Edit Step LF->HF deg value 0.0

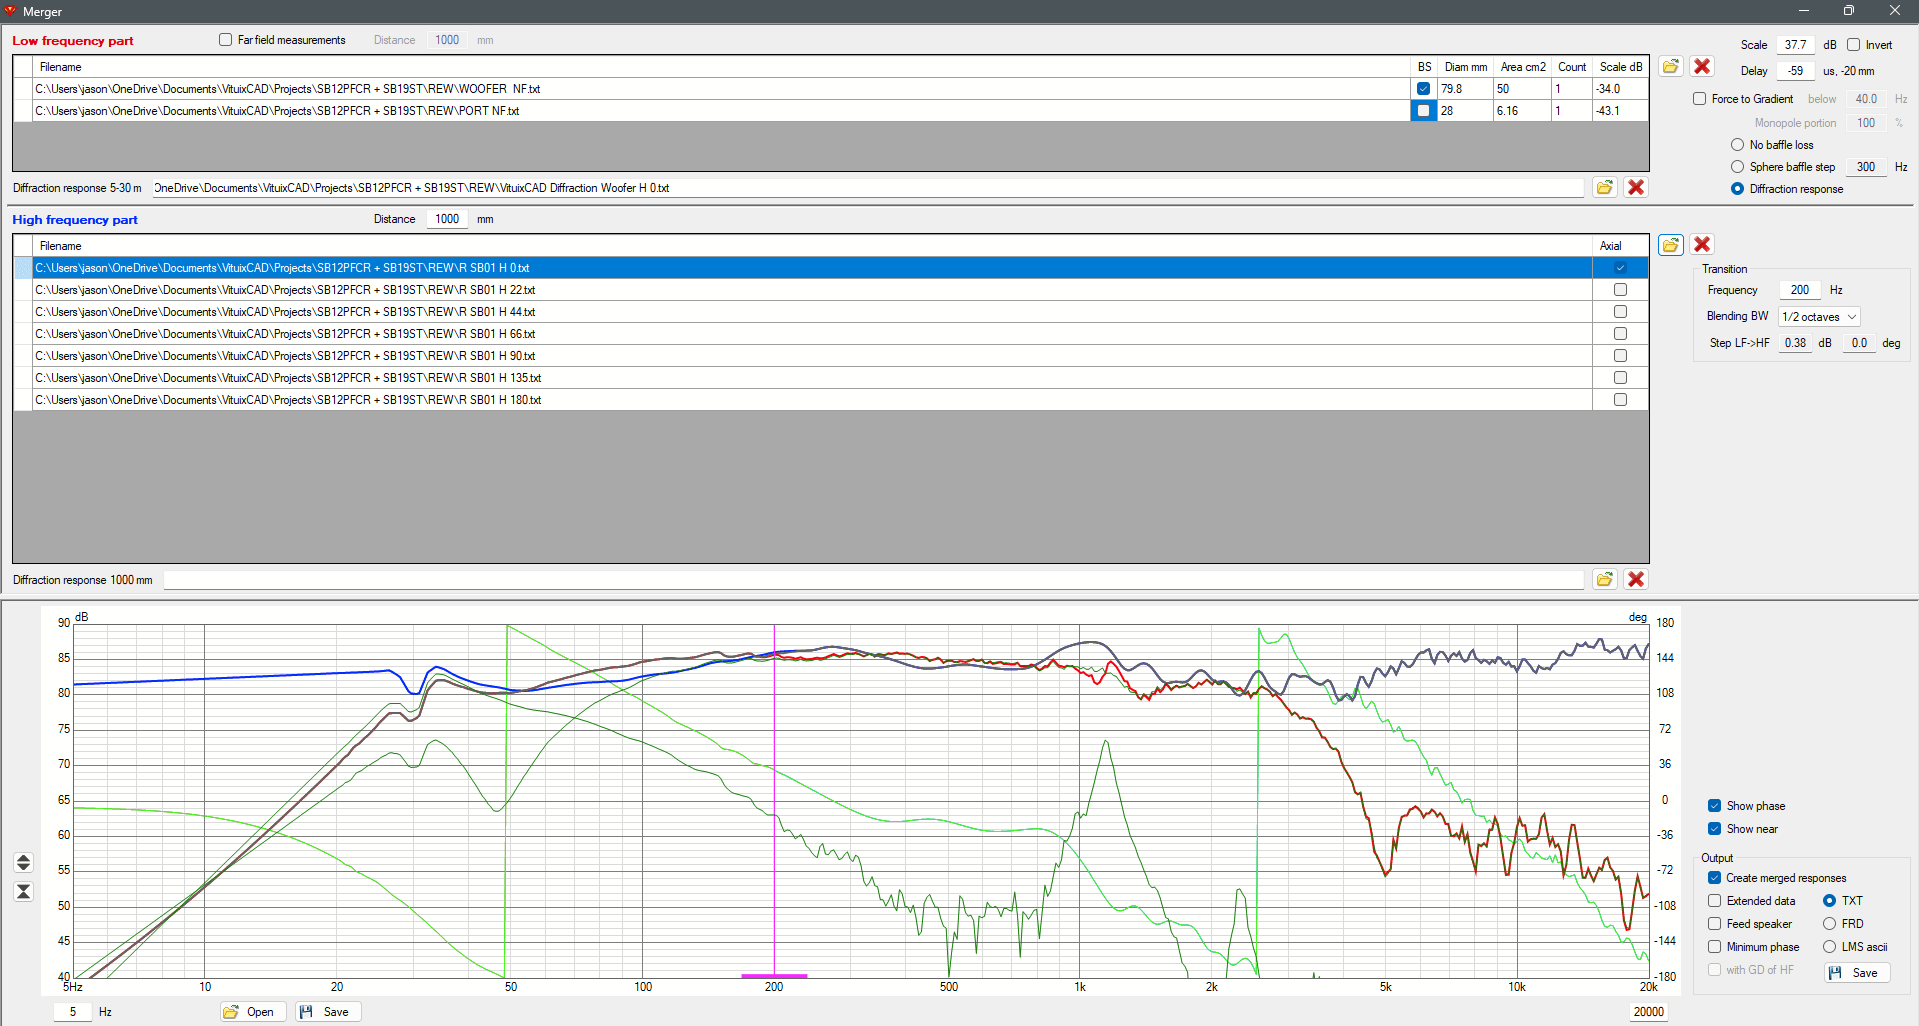click(x=1859, y=343)
